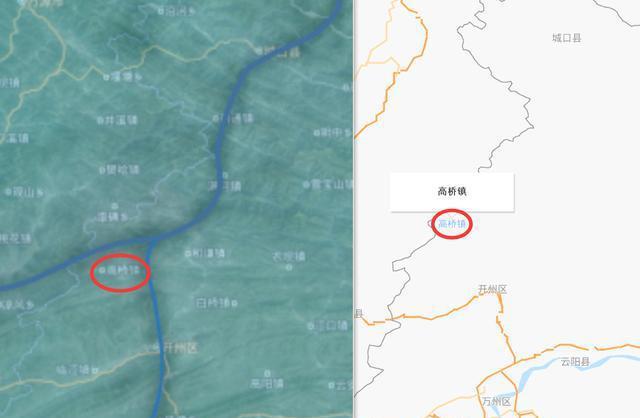
Task: Click the red-circled town marker on terrain map
Action: [x=102, y=270]
